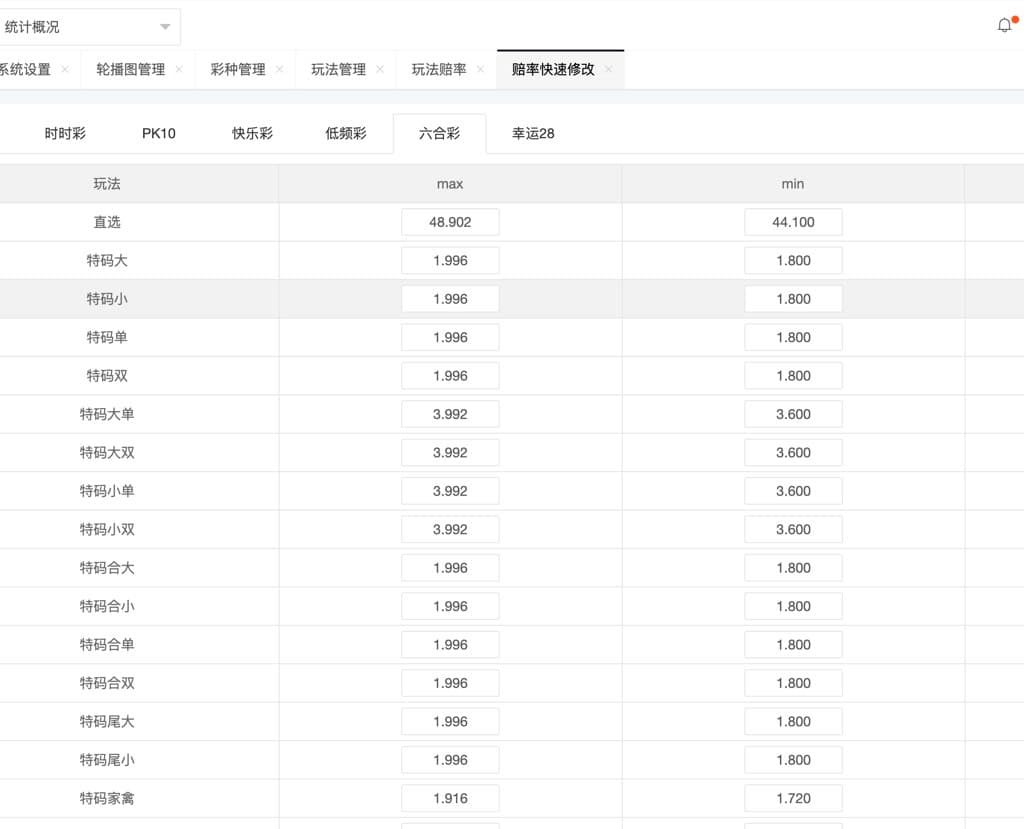Open the 玩法管理 page tab
The width and height of the screenshot is (1024, 829).
click(338, 70)
